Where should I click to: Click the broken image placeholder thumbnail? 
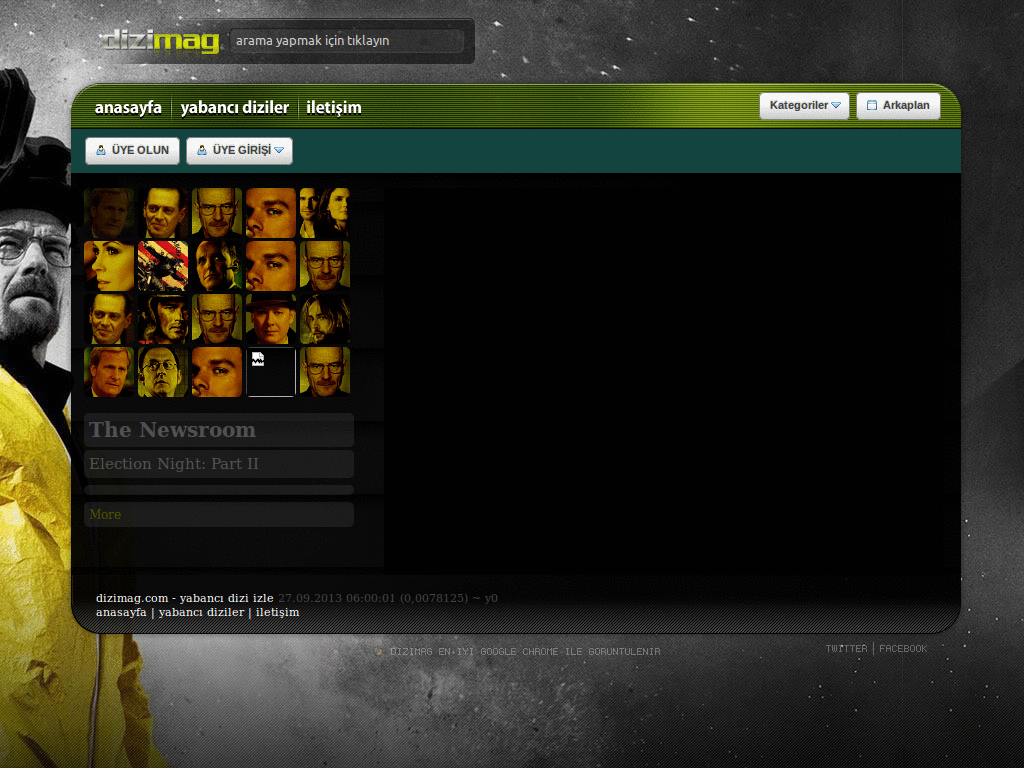pyautogui.click(x=270, y=372)
